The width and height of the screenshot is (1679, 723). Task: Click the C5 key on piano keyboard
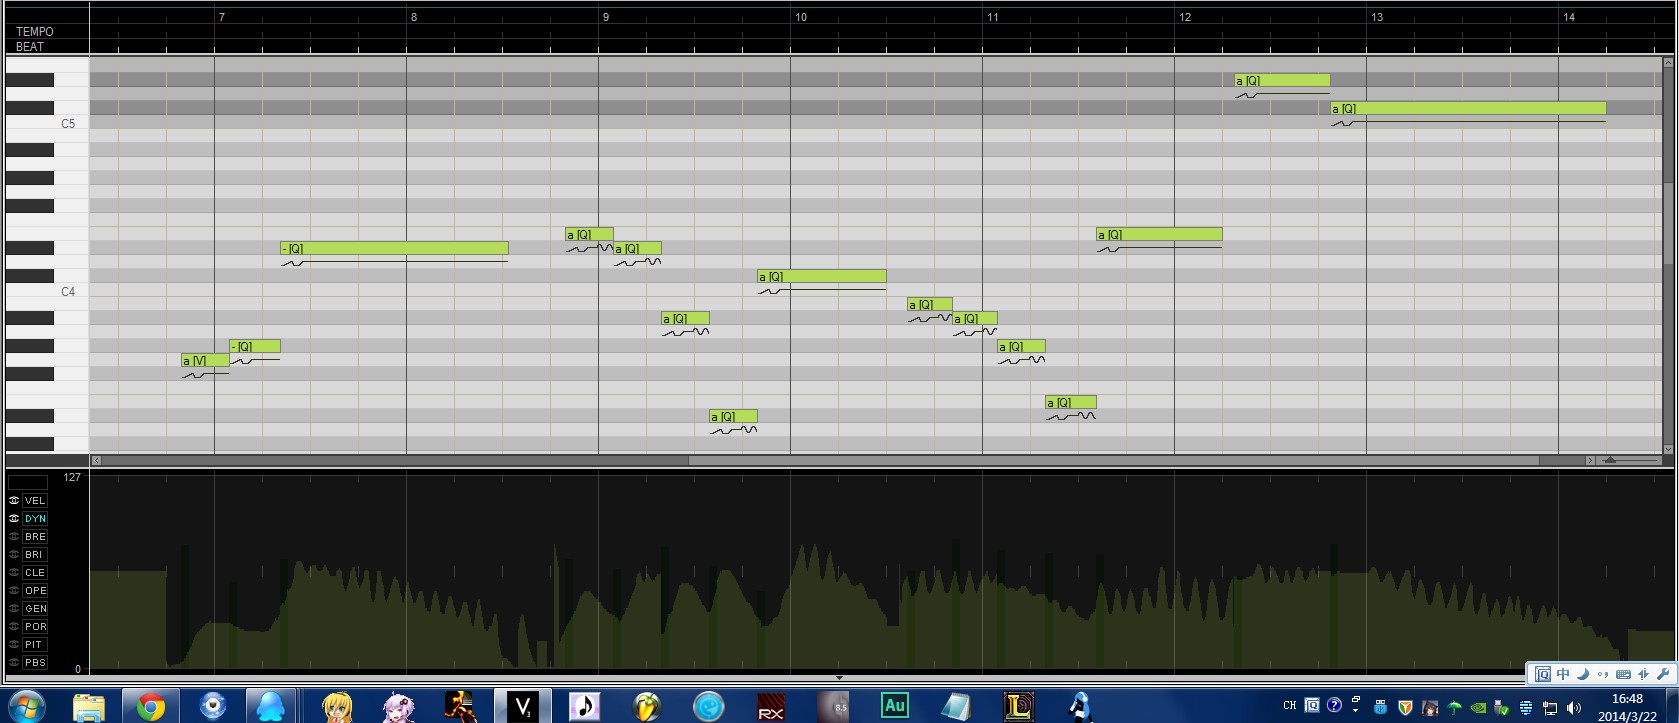[47, 123]
